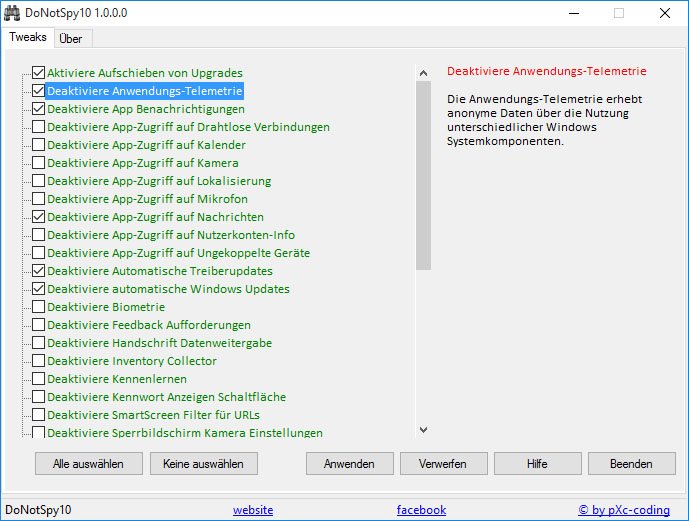Toggle Deaktiviere automatische Windows Updates checkbox
This screenshot has height=521, width=689.
click(39, 289)
